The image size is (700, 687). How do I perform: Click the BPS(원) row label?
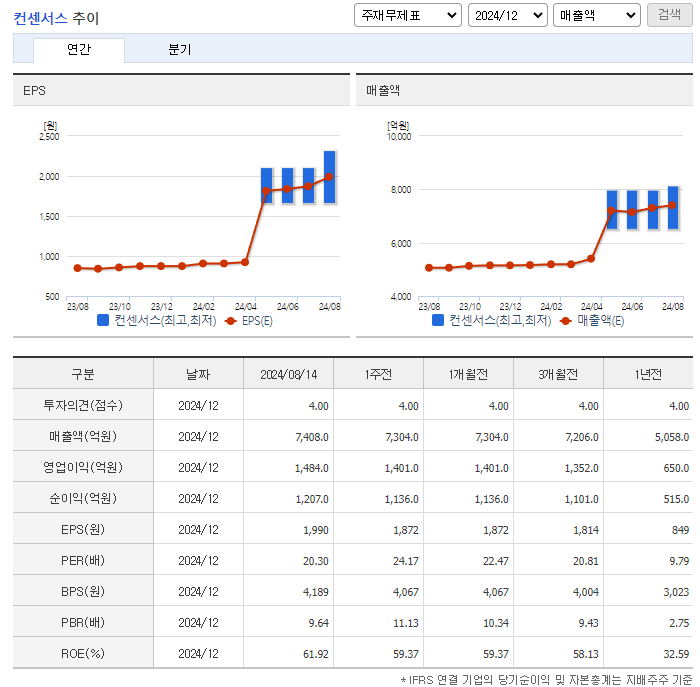click(x=83, y=591)
